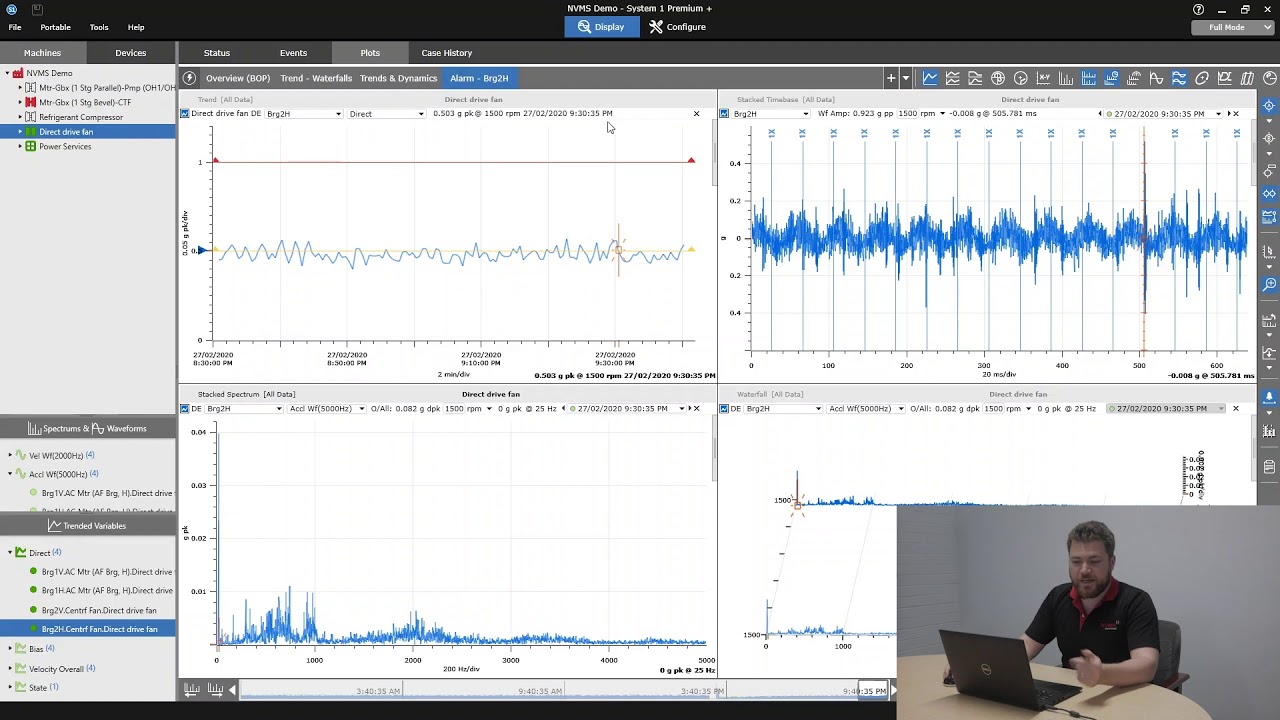
Task: Toggle the Stacked Spectrum header checkbox
Action: click(x=184, y=408)
